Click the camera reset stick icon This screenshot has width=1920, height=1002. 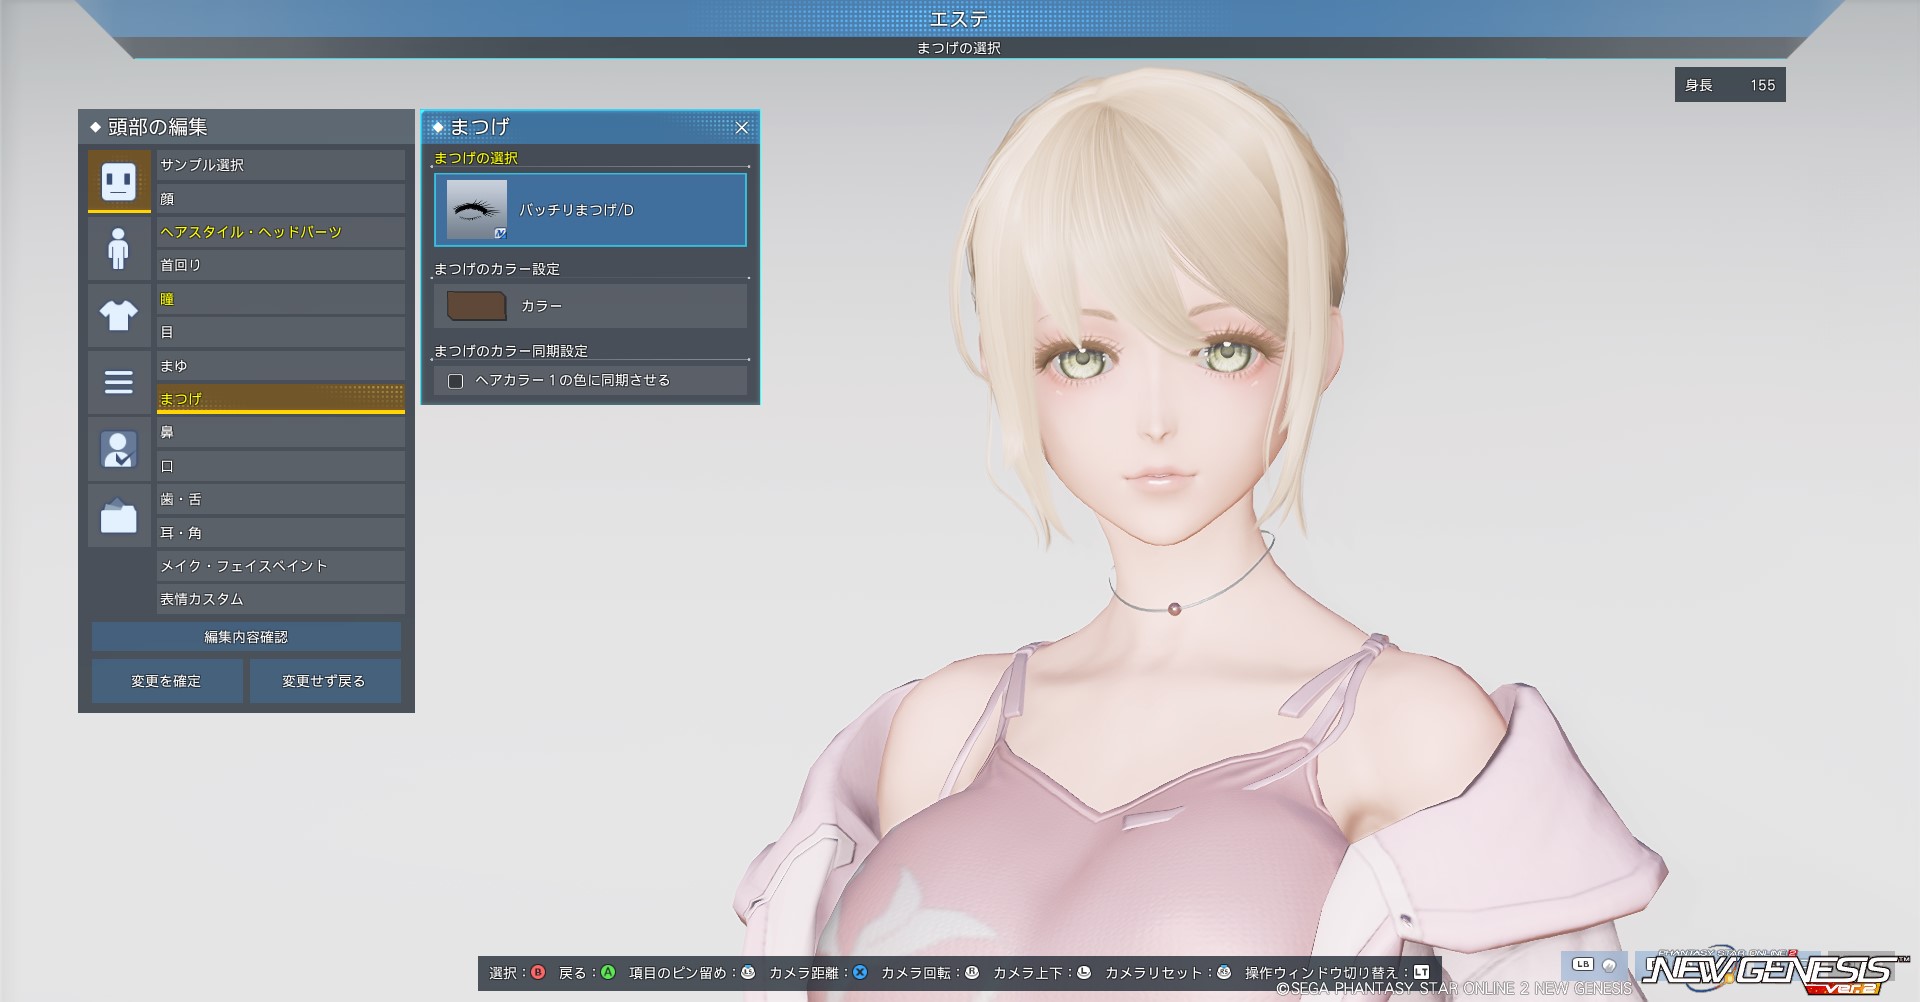(1224, 972)
